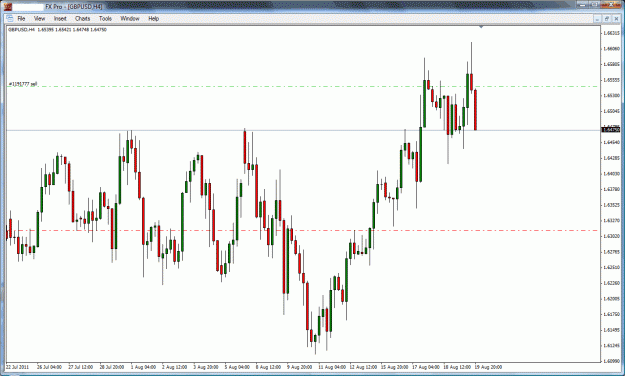The height and width of the screenshot is (376, 625).
Task: Click the 5 Aug 04:00 time label
Action: click(237, 367)
